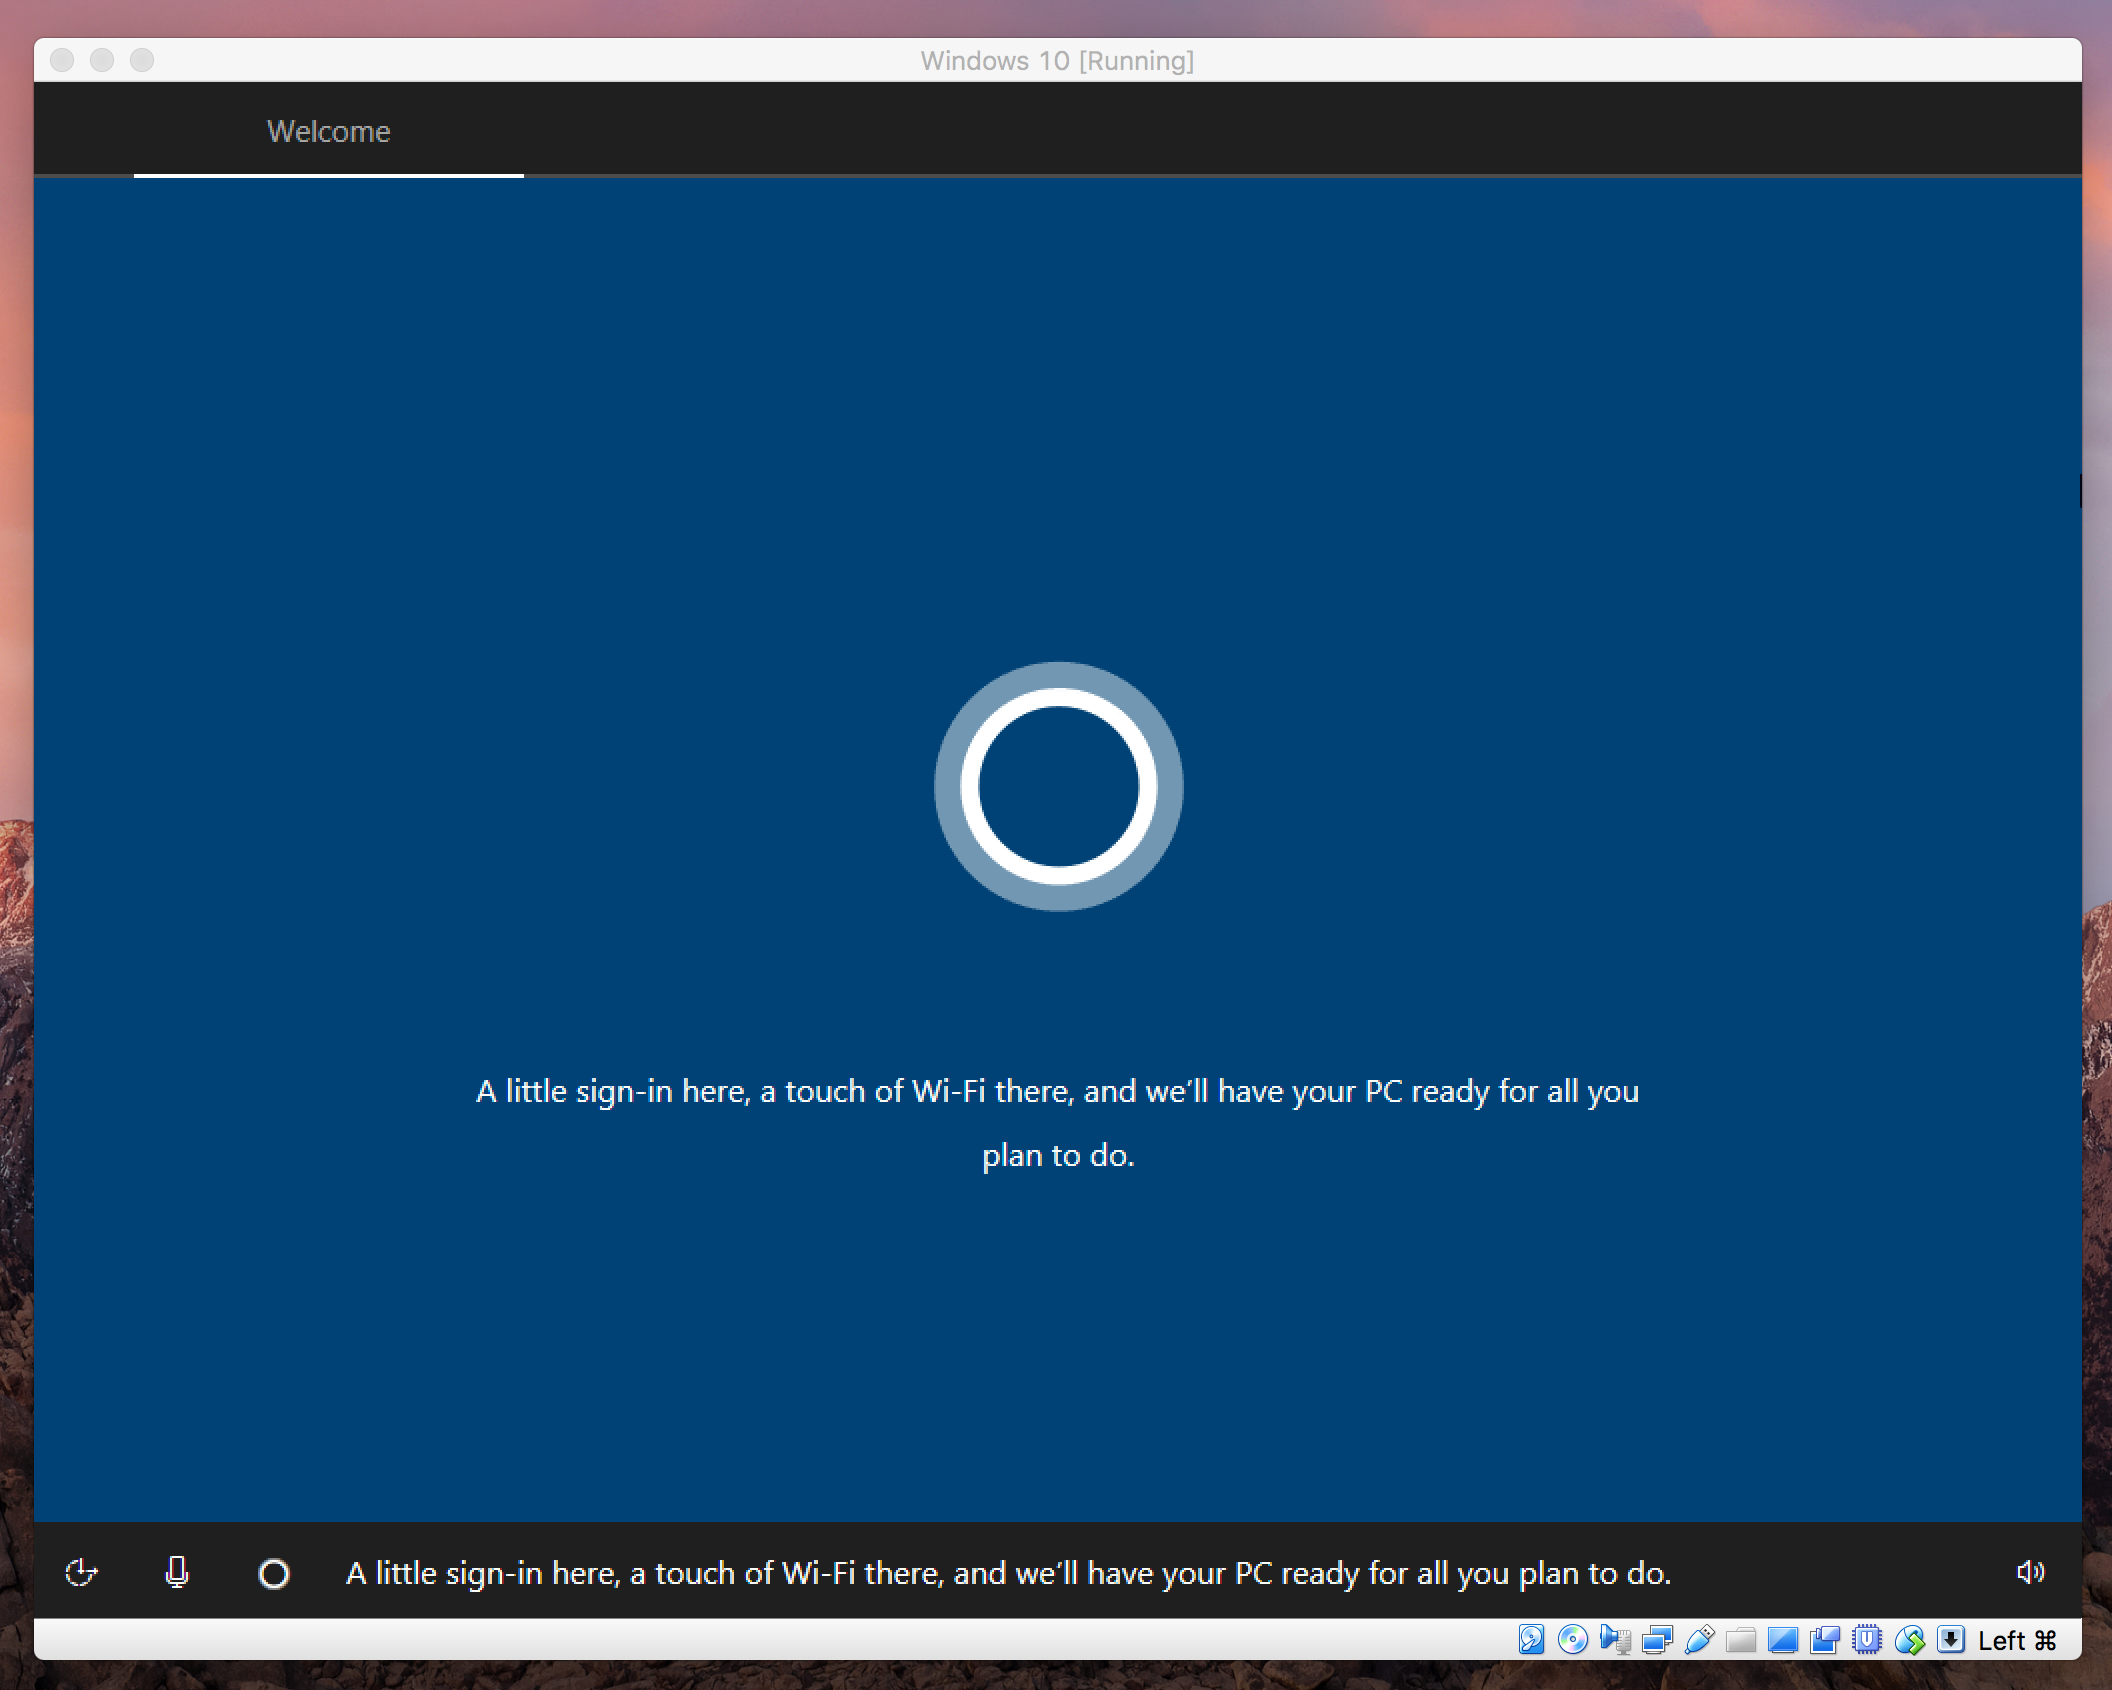Open the shared folders icon
The image size is (2112, 1690).
1741,1640
